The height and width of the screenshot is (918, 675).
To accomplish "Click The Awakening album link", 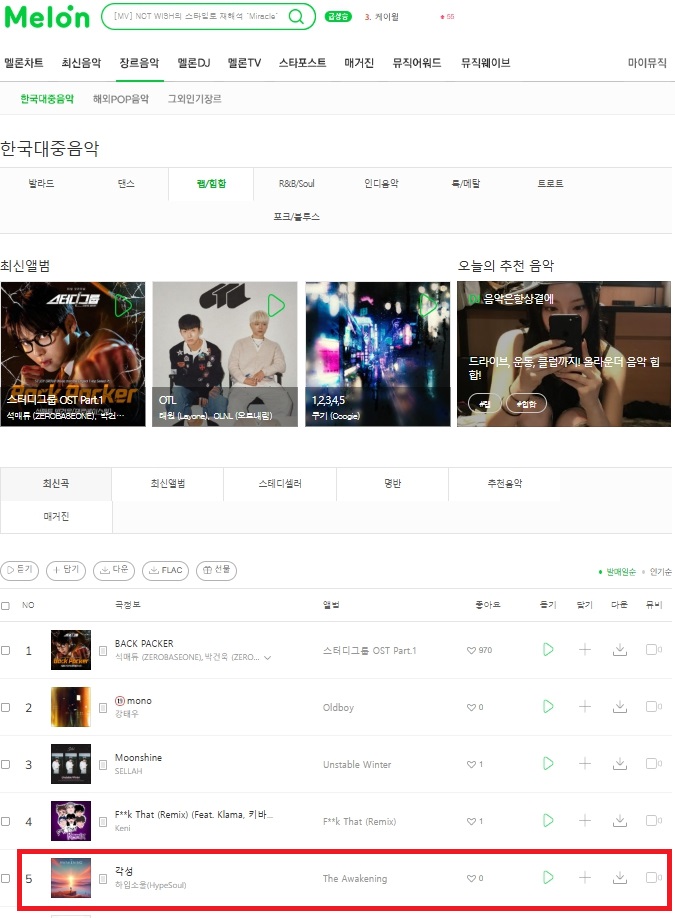I will pos(355,878).
